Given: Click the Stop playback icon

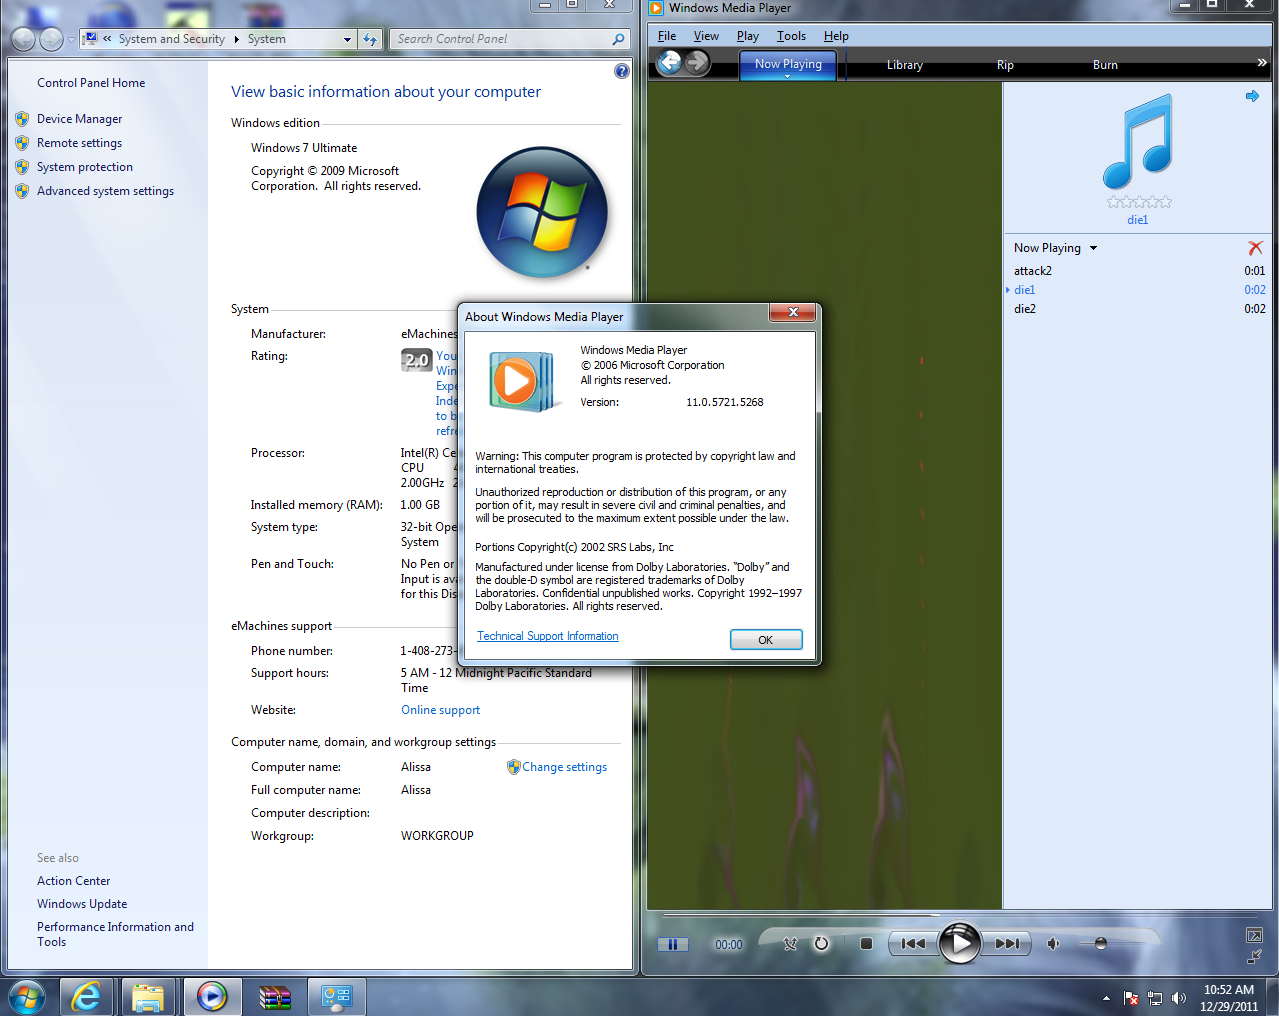Looking at the screenshot, I should pos(868,943).
